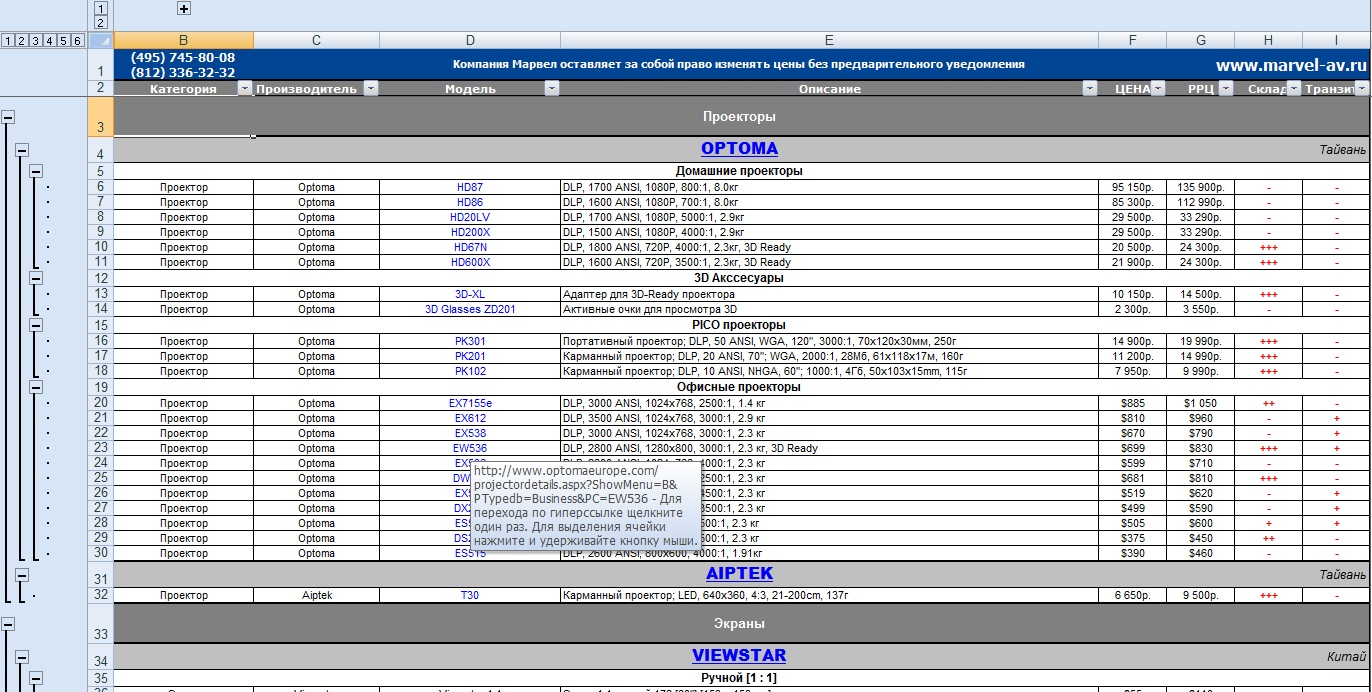Click outline level 1 row button
The height and width of the screenshot is (692, 1372).
(x=8, y=41)
